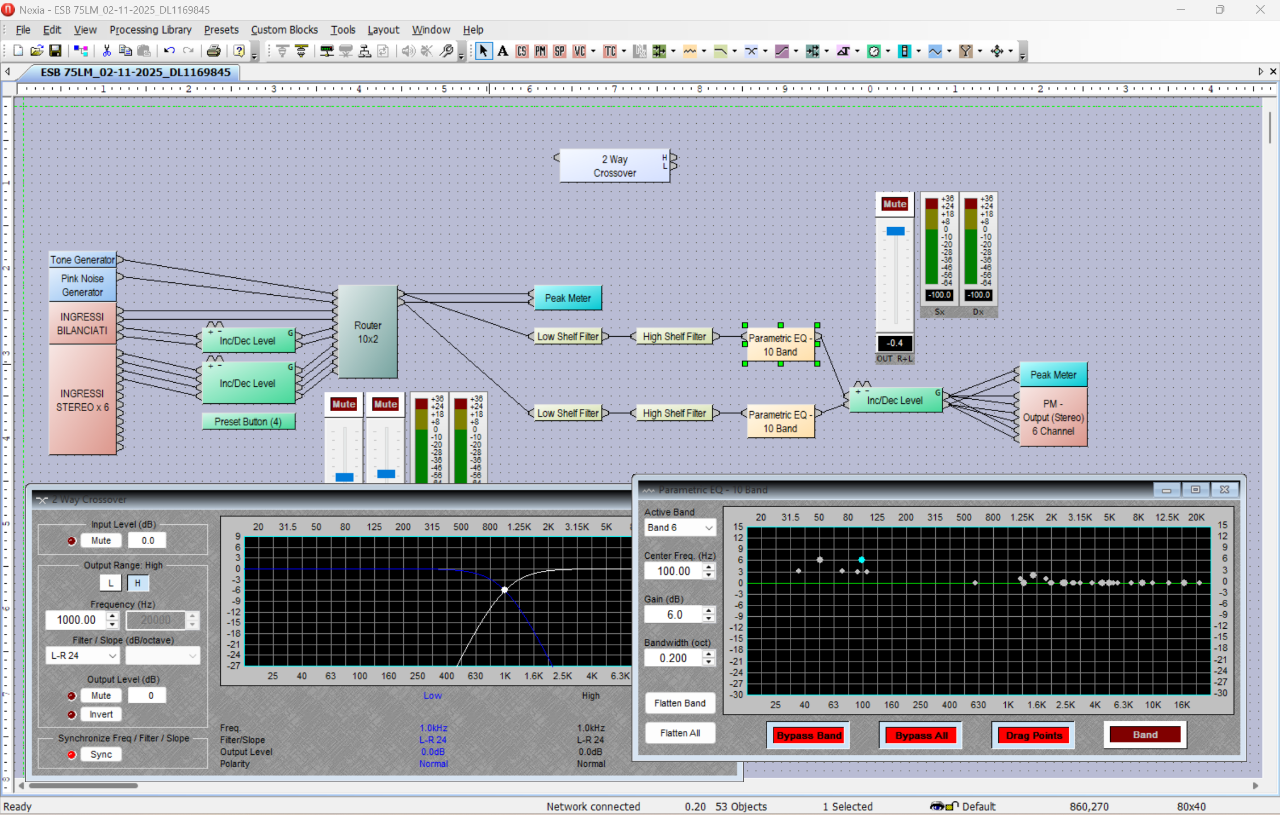Click the Print icon in the toolbar

(213, 51)
